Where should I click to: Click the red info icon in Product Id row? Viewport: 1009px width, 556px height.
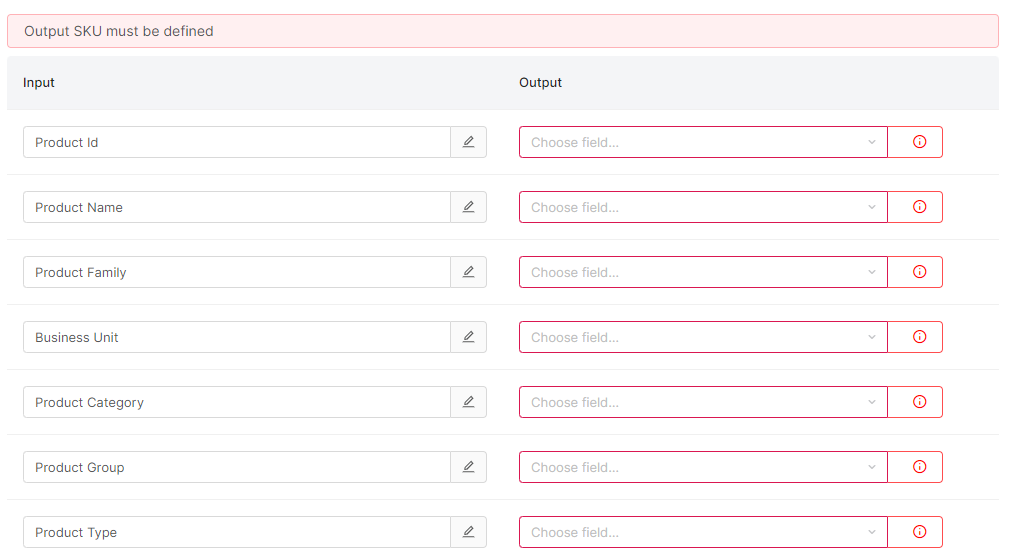(919, 142)
